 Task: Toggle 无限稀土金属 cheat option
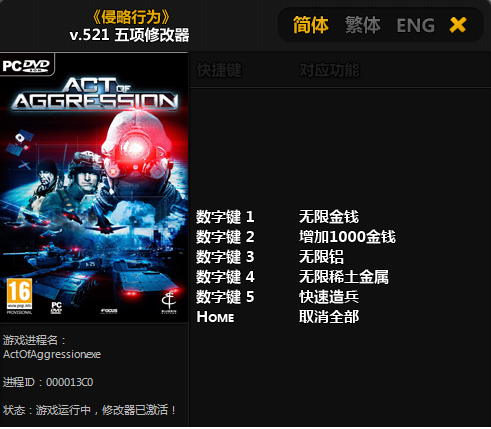[x=344, y=277]
